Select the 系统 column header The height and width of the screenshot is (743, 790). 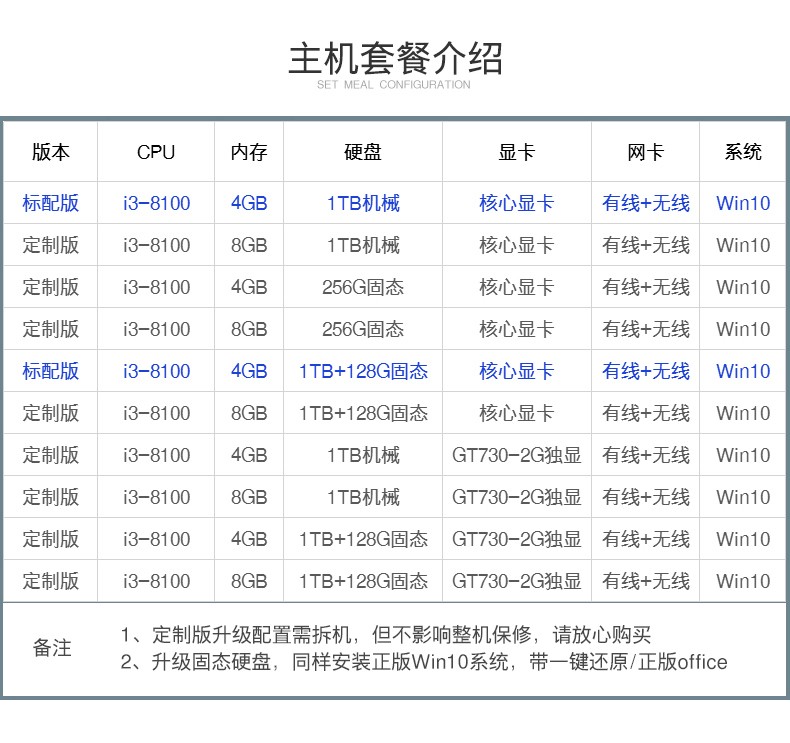tap(743, 152)
